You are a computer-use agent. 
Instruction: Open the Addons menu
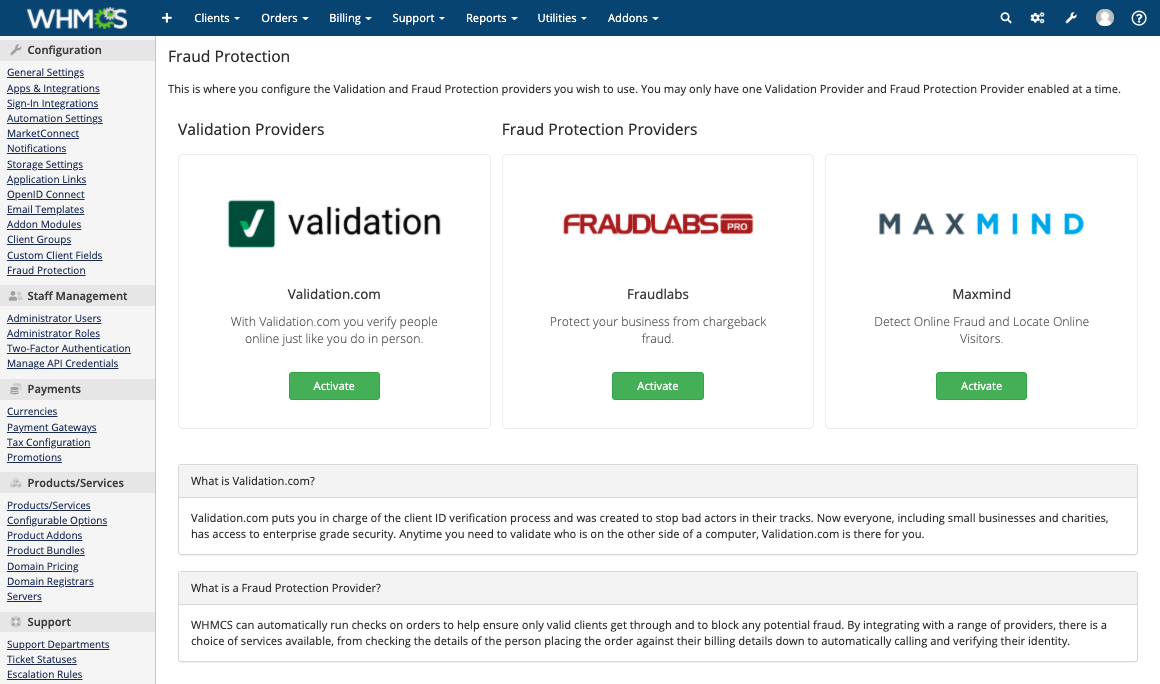pyautogui.click(x=633, y=18)
